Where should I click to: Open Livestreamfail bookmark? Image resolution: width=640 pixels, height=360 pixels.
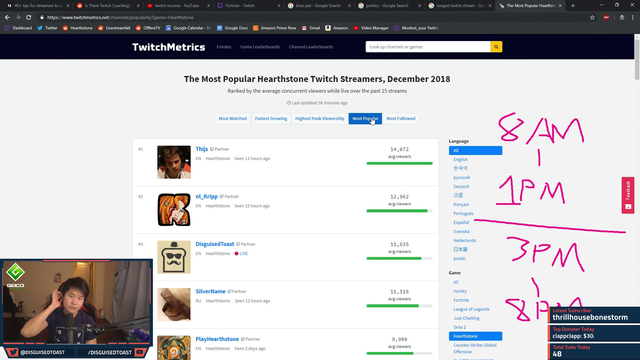point(114,28)
